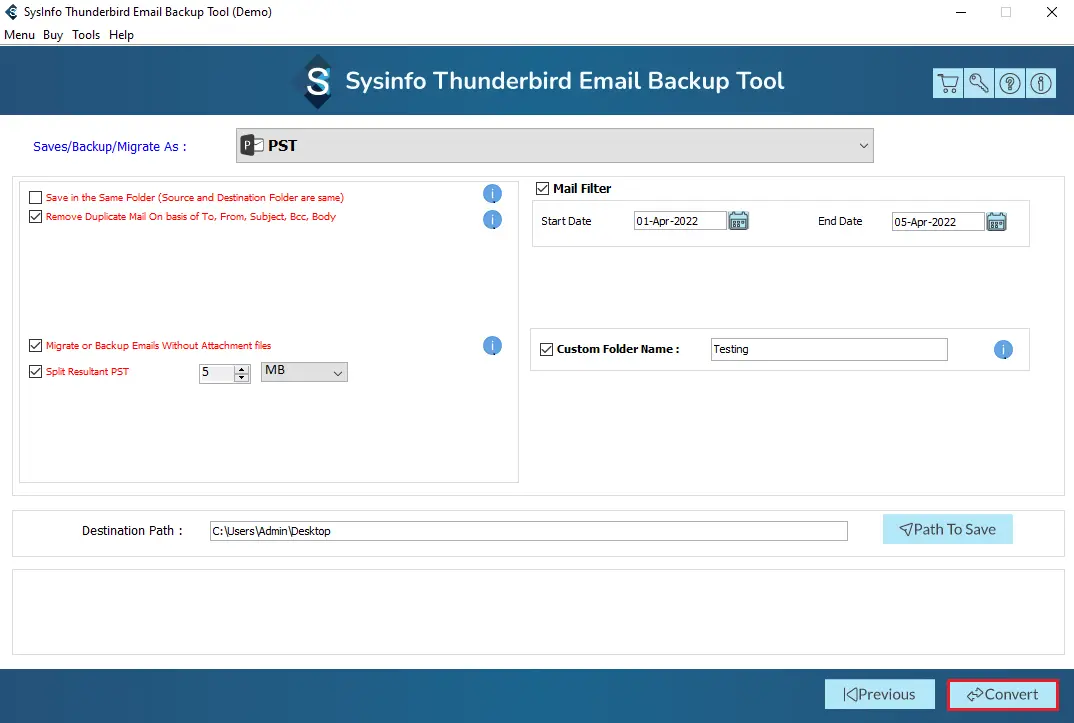Click the shopping cart buy icon
This screenshot has width=1074, height=723.
(947, 84)
